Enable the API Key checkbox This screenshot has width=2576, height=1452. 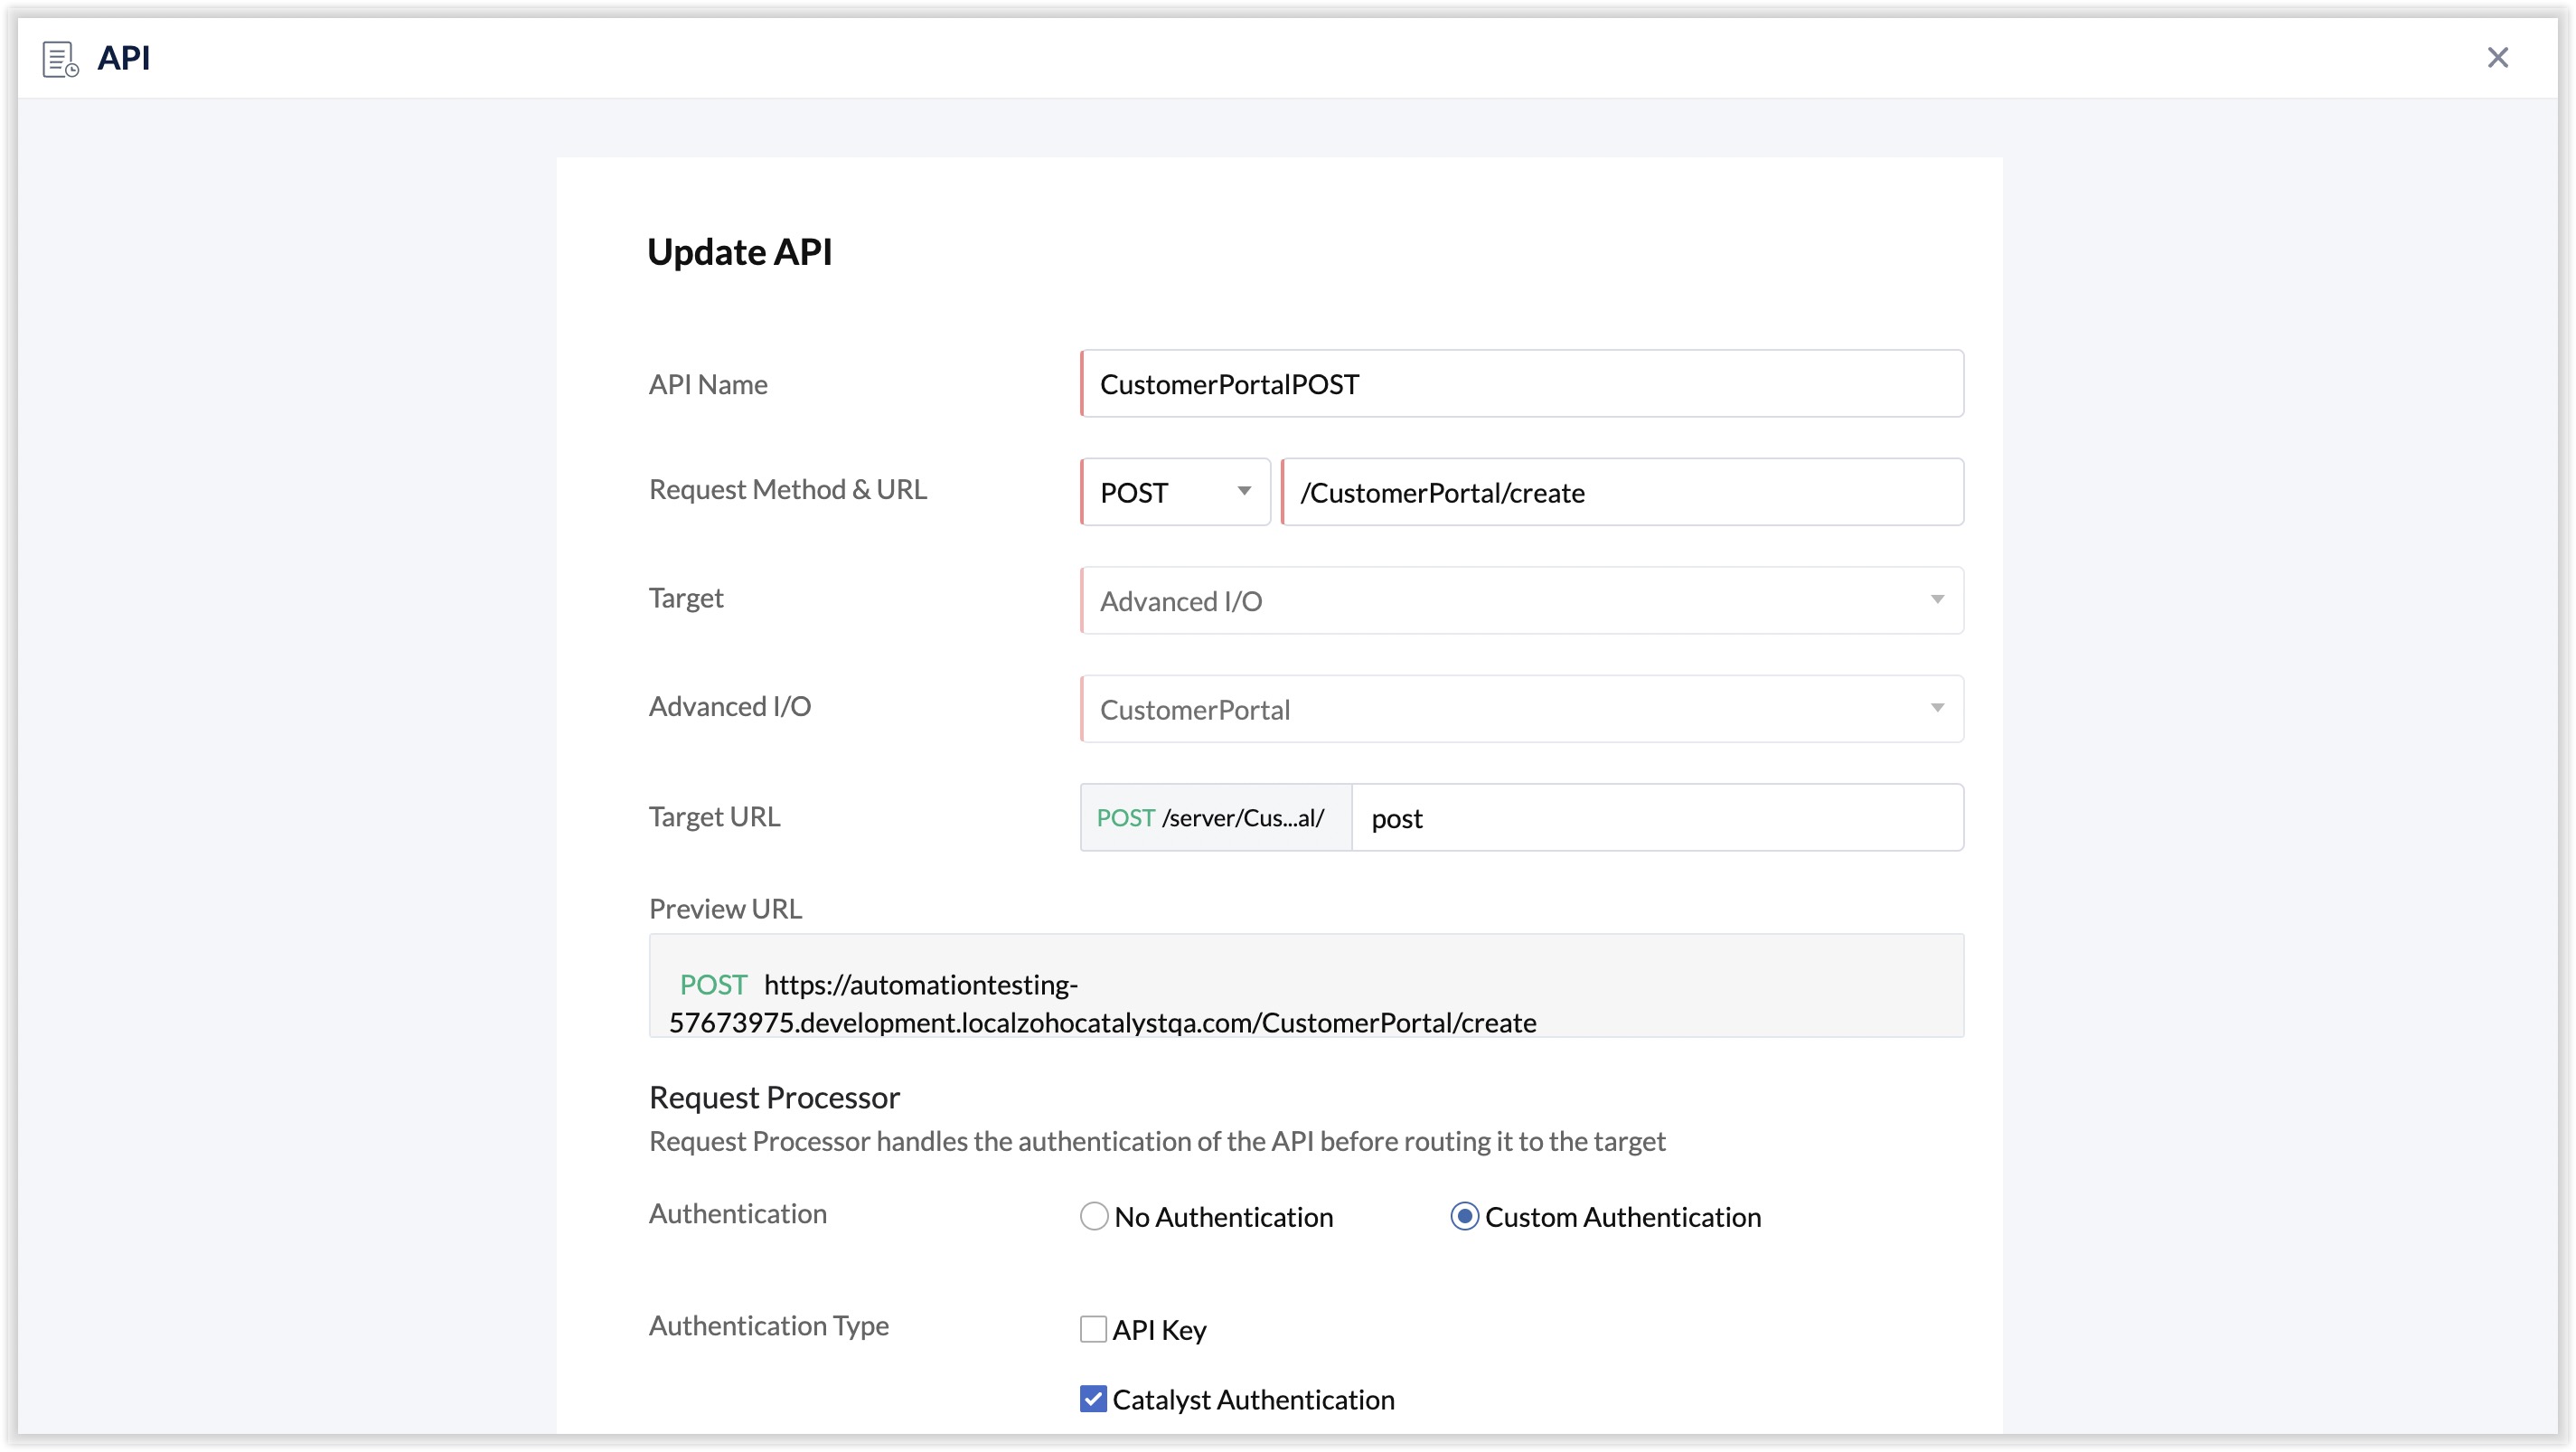[x=1093, y=1329]
